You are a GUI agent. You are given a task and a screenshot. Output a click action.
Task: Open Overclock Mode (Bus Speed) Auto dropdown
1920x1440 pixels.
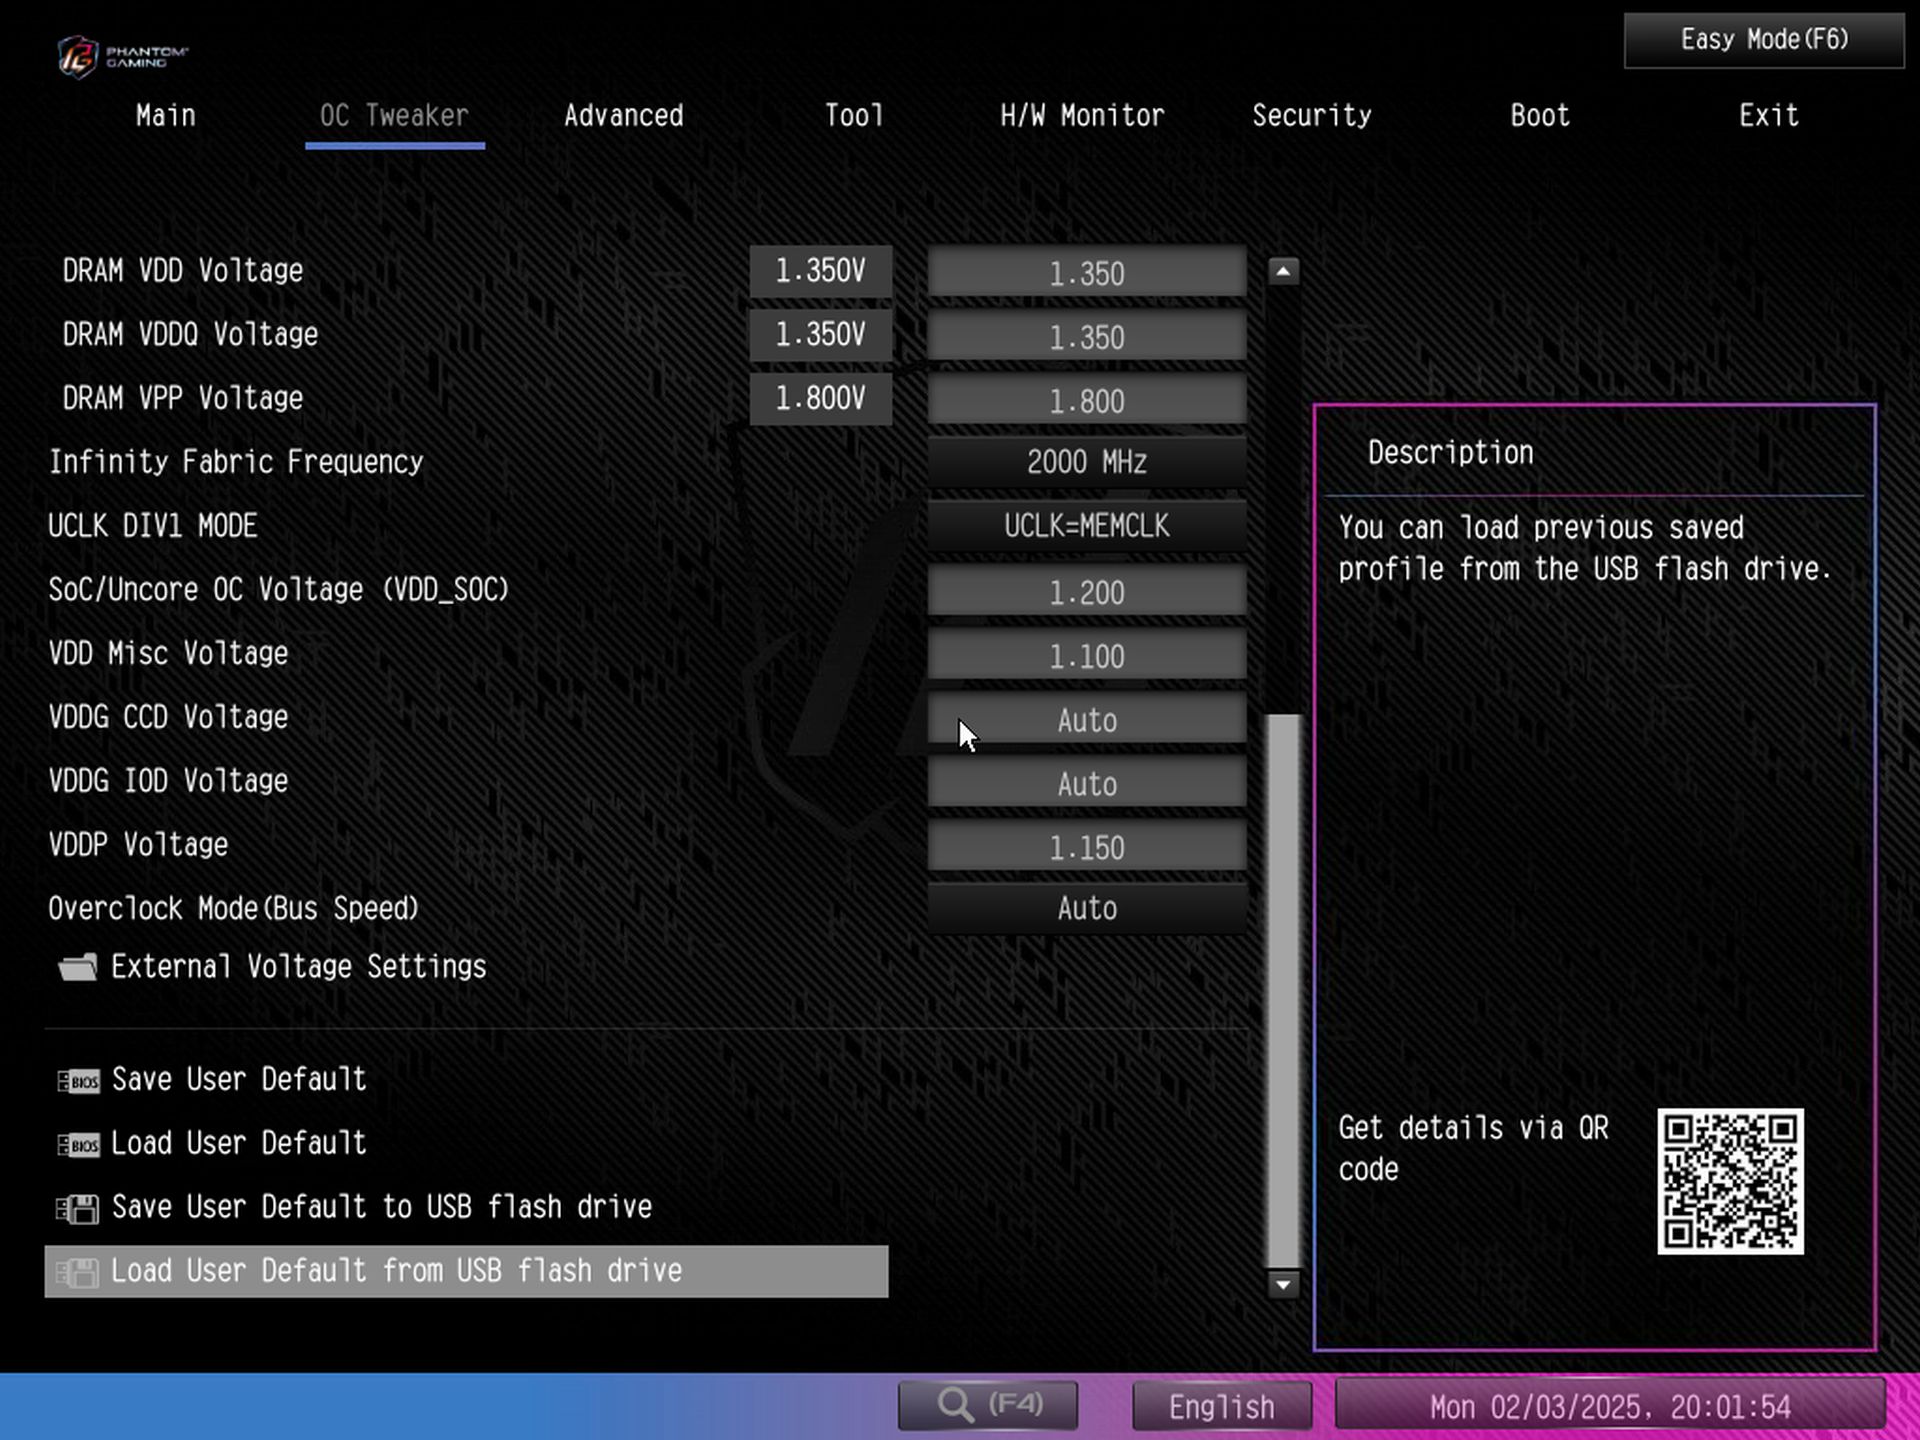pos(1086,908)
